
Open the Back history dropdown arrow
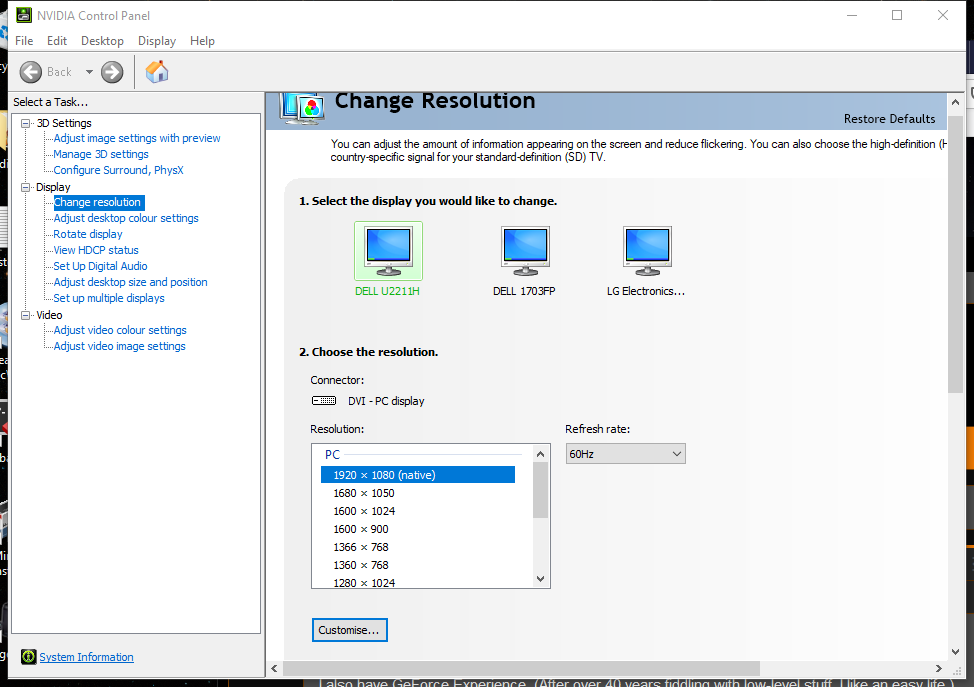coord(89,72)
